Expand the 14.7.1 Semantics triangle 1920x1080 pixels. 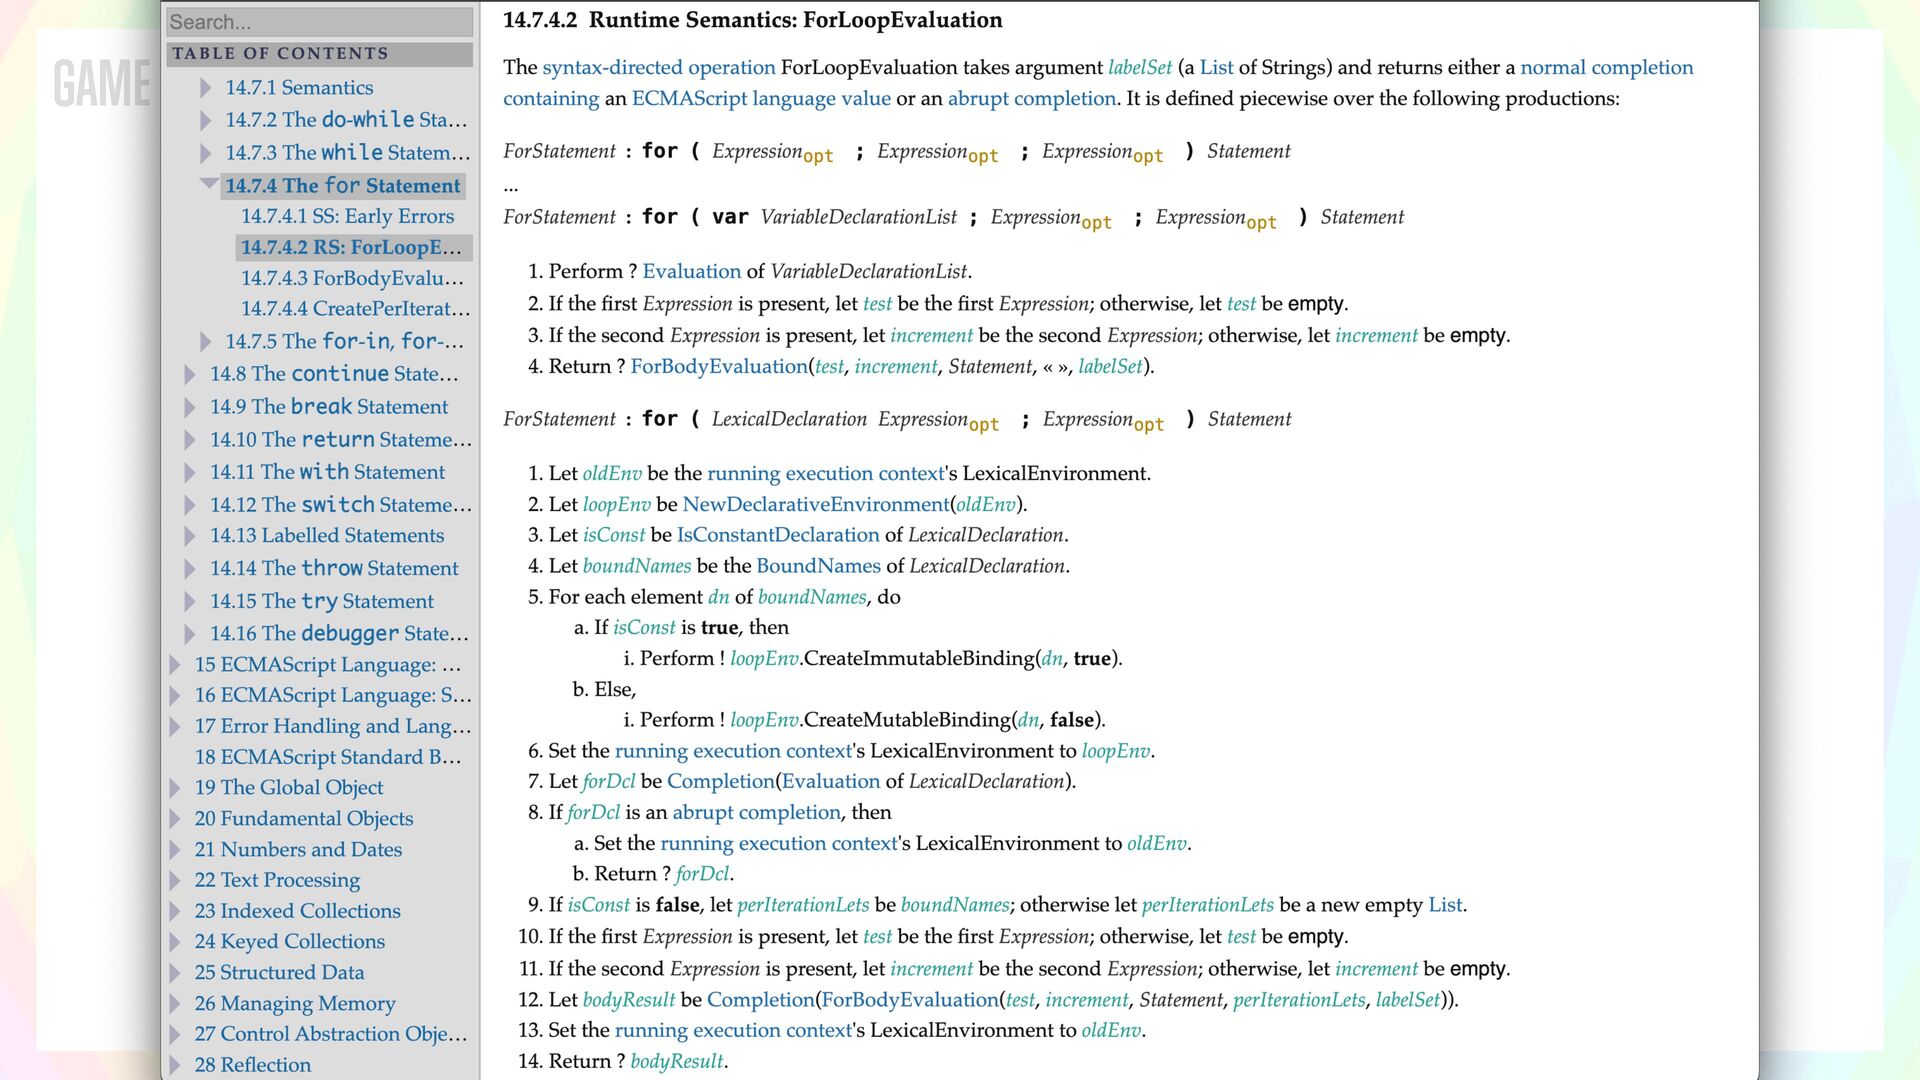click(x=206, y=88)
